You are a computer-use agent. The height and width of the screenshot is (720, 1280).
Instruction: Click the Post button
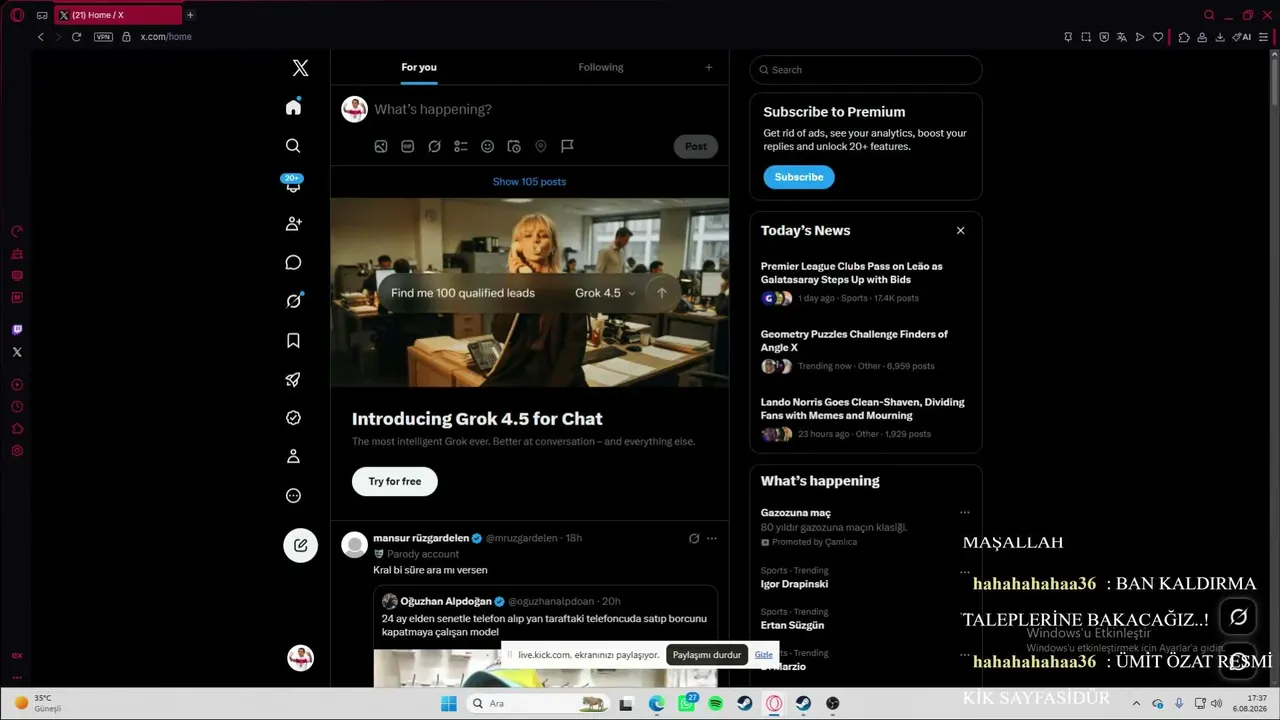pos(696,146)
